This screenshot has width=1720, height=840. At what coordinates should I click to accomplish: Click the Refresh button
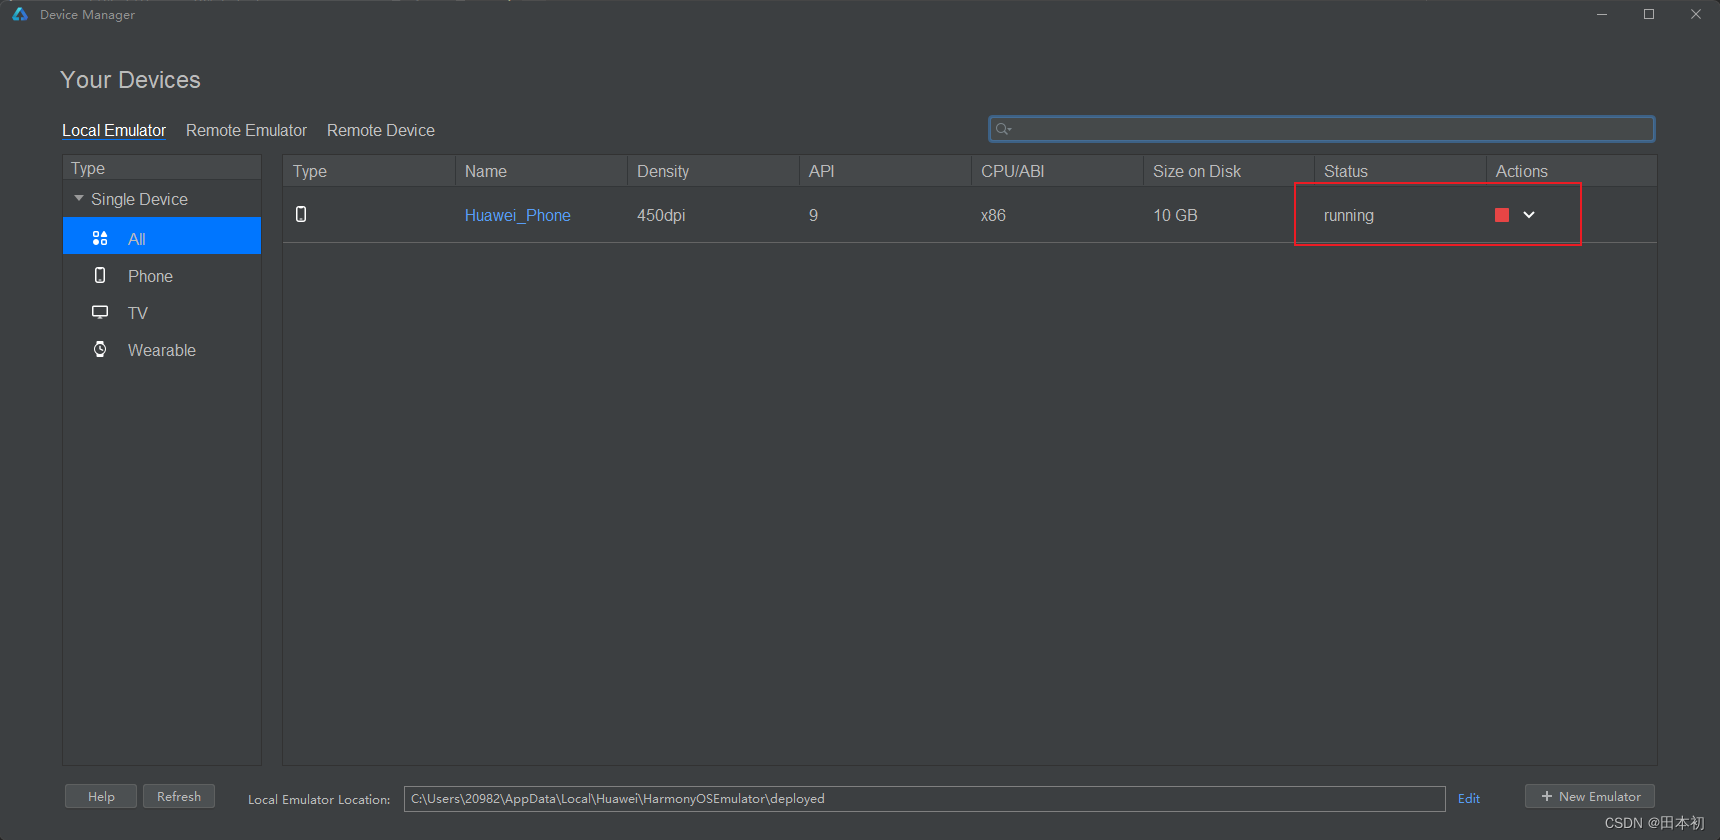coord(179,796)
